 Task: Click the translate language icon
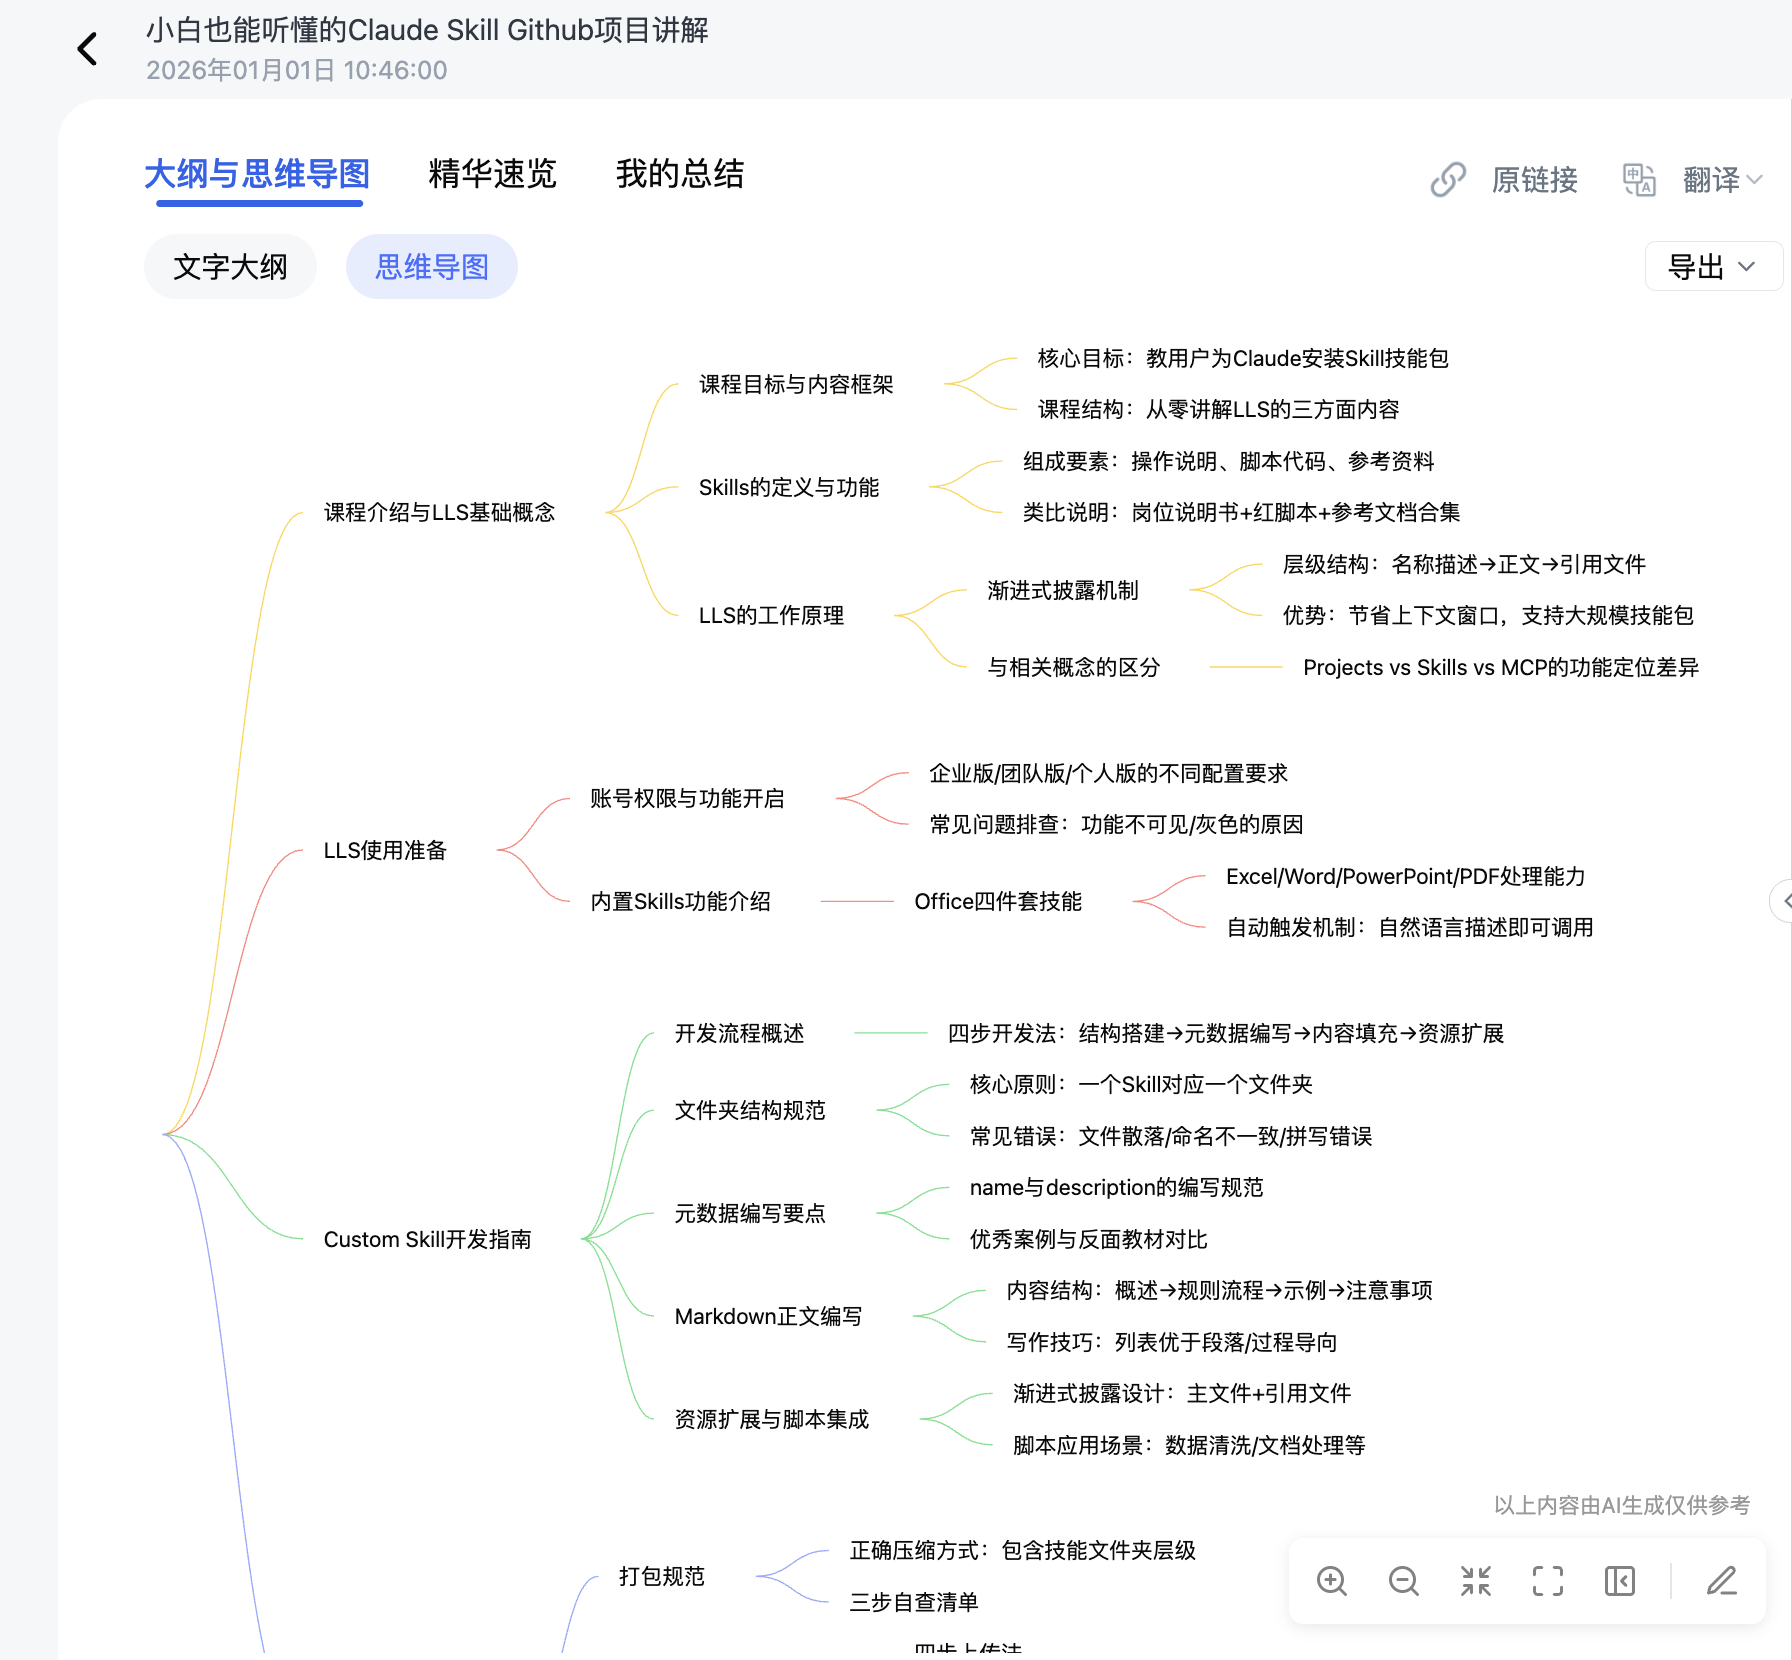tap(1639, 180)
